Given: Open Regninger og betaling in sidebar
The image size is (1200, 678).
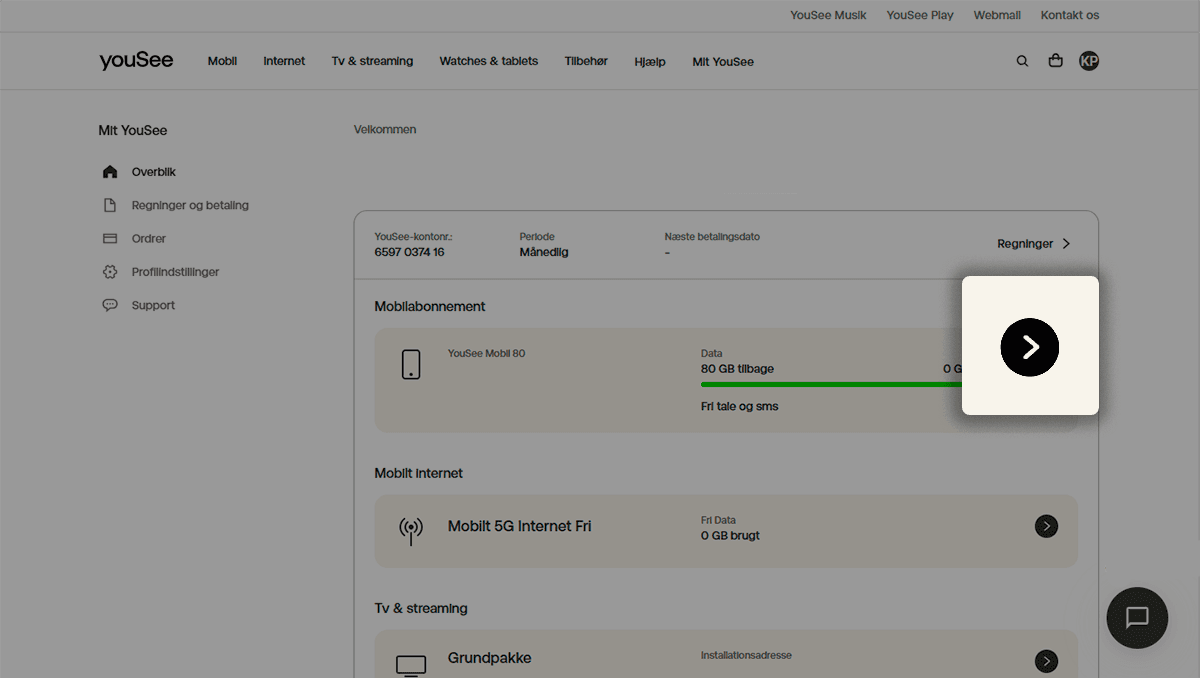Looking at the screenshot, I should [189, 205].
